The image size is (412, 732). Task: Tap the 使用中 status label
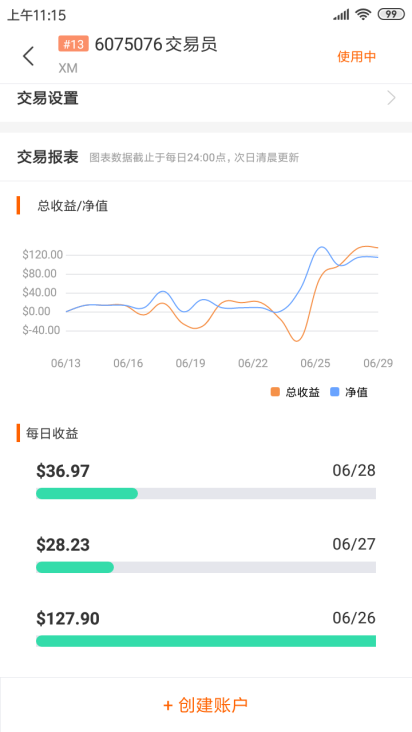(357, 57)
